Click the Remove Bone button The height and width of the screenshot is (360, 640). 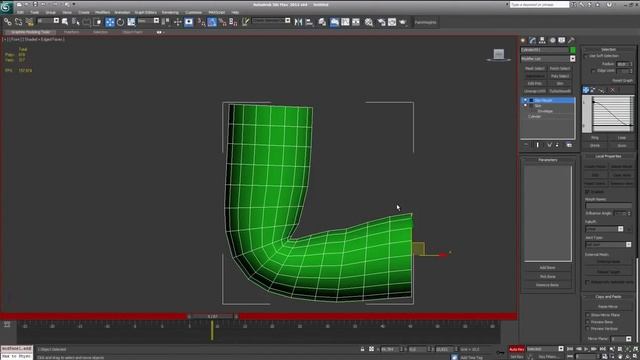point(547,285)
